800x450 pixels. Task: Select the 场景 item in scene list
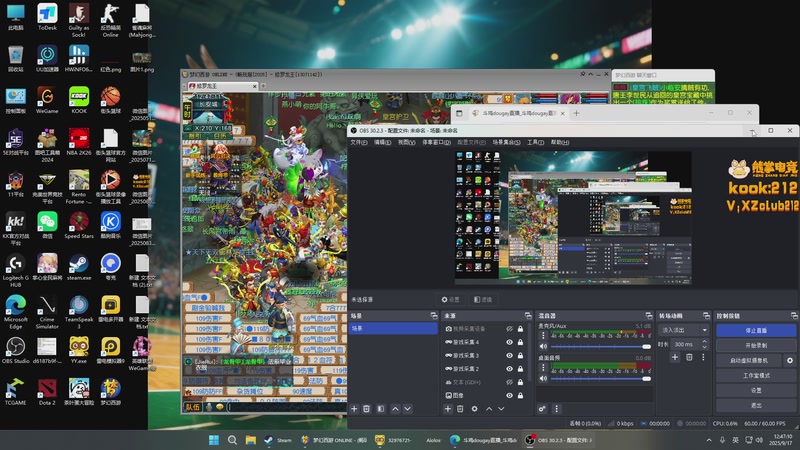[x=393, y=329]
